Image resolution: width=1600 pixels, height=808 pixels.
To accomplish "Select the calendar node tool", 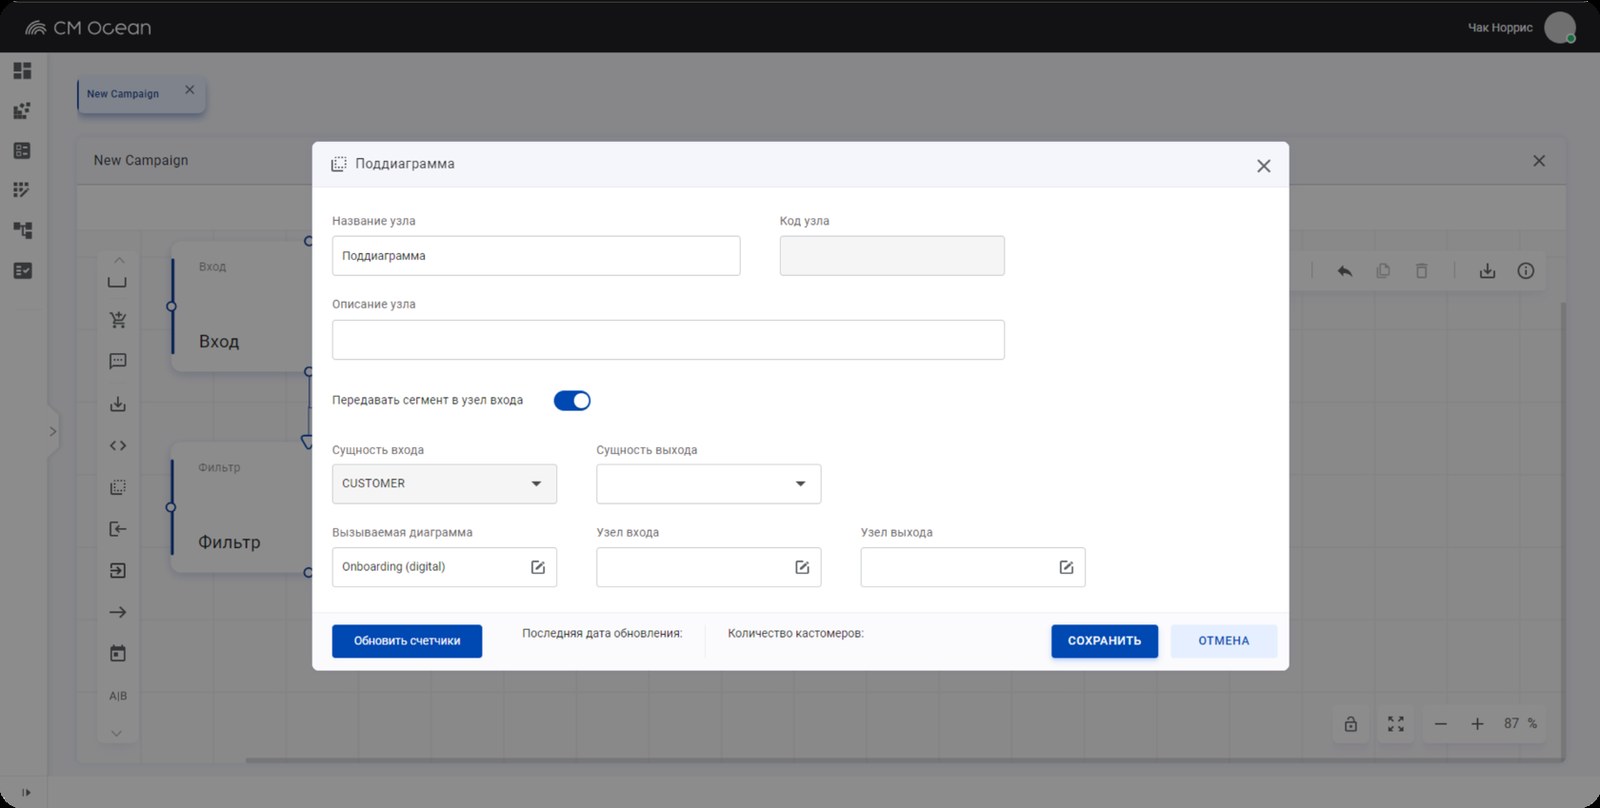I will (x=118, y=653).
